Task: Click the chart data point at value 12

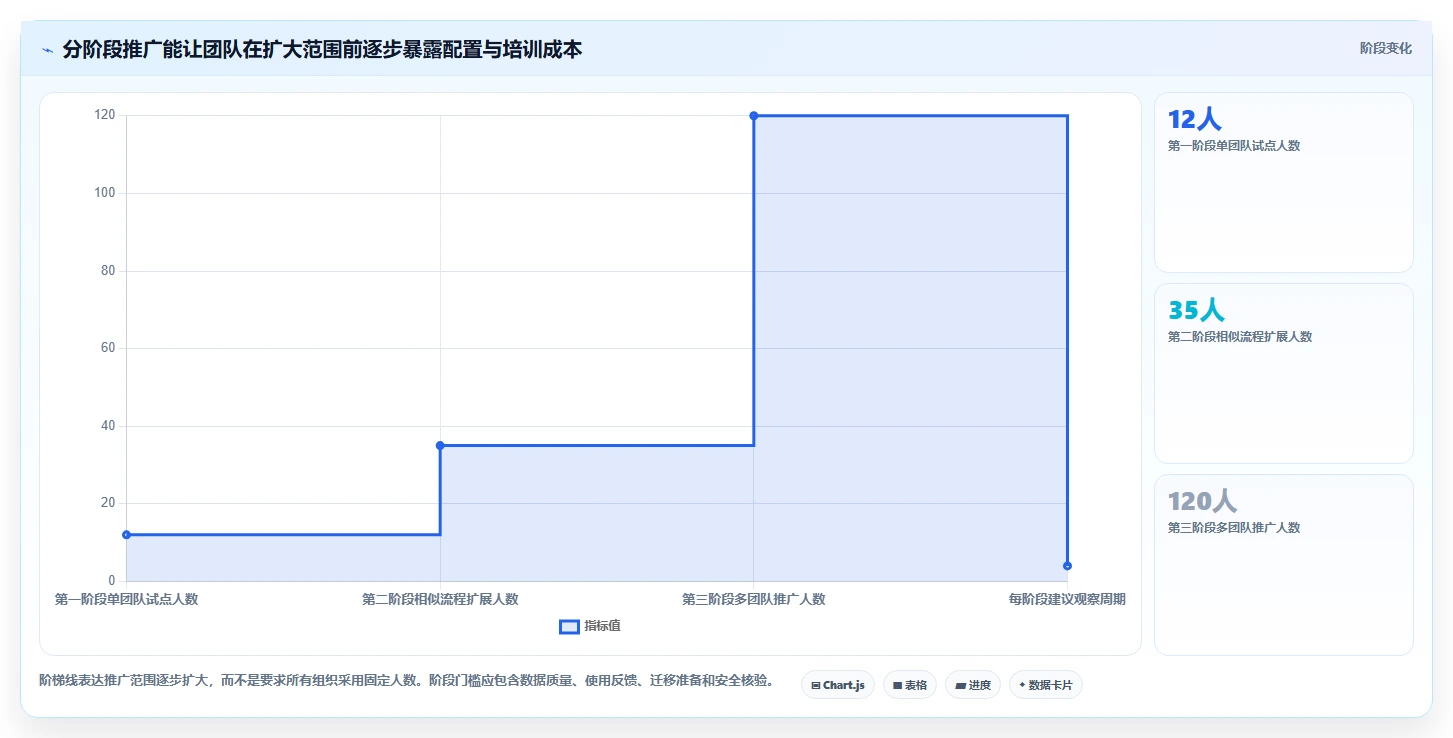Action: tap(126, 535)
